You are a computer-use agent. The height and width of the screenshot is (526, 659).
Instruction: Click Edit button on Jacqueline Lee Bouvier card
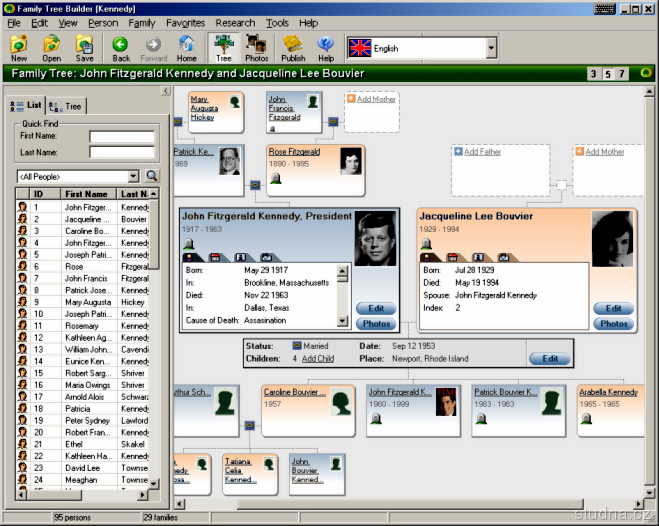coord(614,308)
